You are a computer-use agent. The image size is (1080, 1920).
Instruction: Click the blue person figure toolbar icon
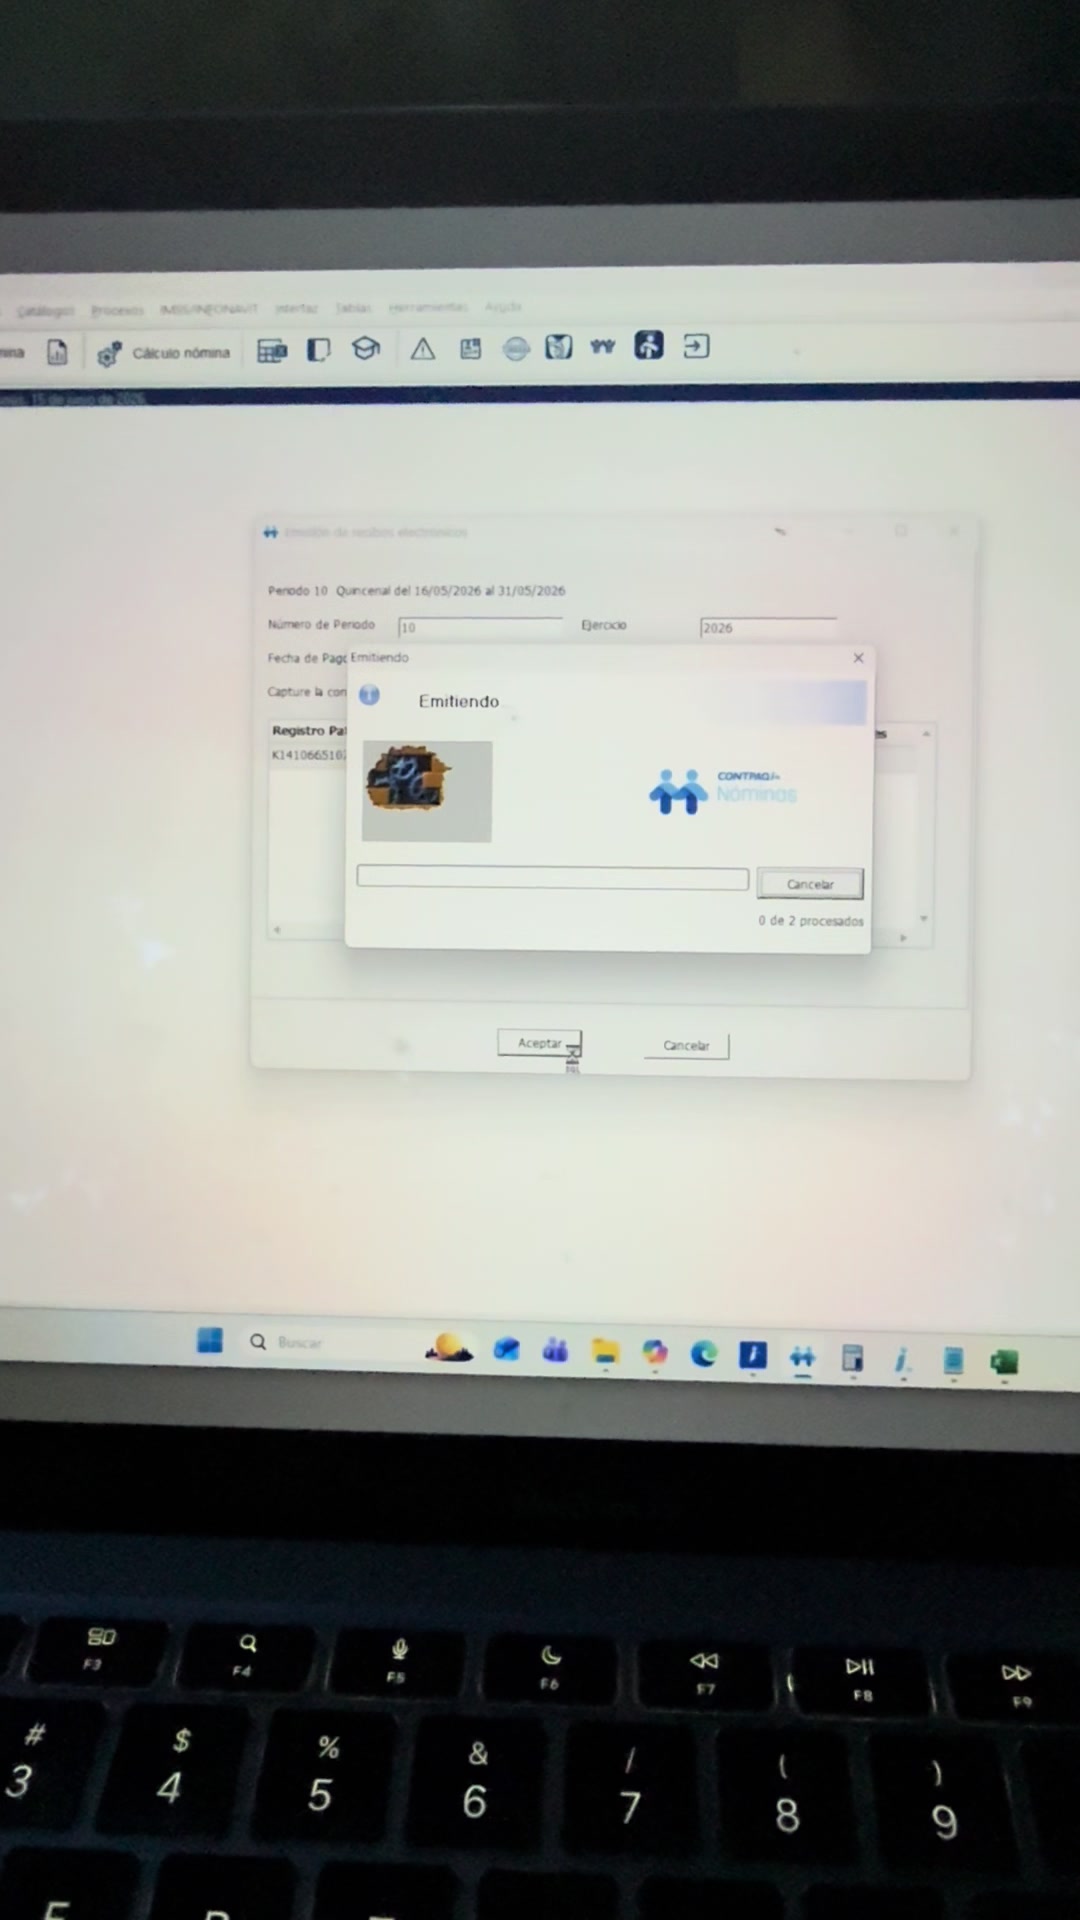coord(649,345)
